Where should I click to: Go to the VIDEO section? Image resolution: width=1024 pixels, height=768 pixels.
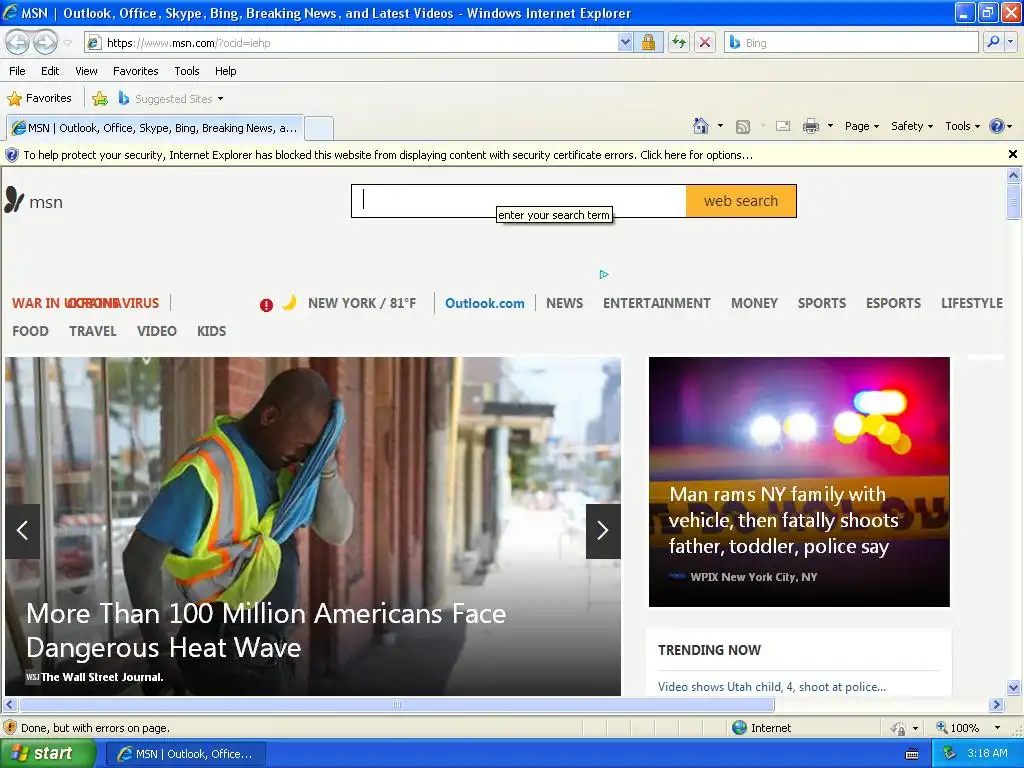pyautogui.click(x=157, y=331)
